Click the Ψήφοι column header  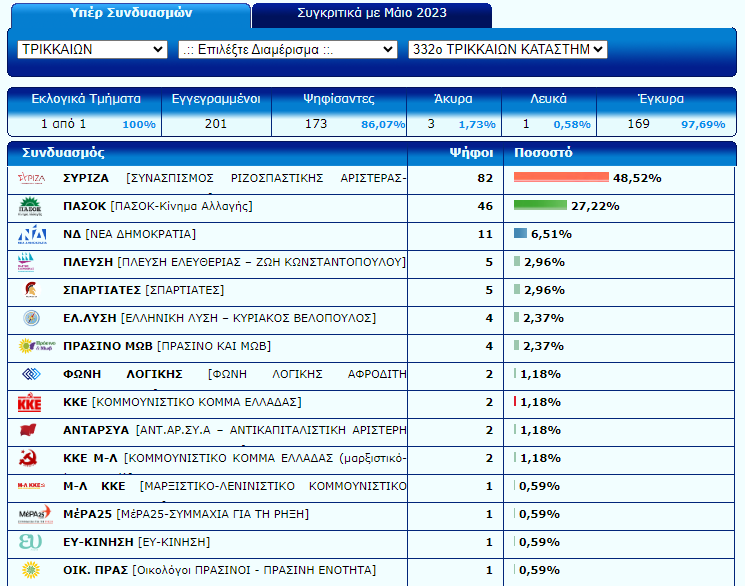point(471,153)
